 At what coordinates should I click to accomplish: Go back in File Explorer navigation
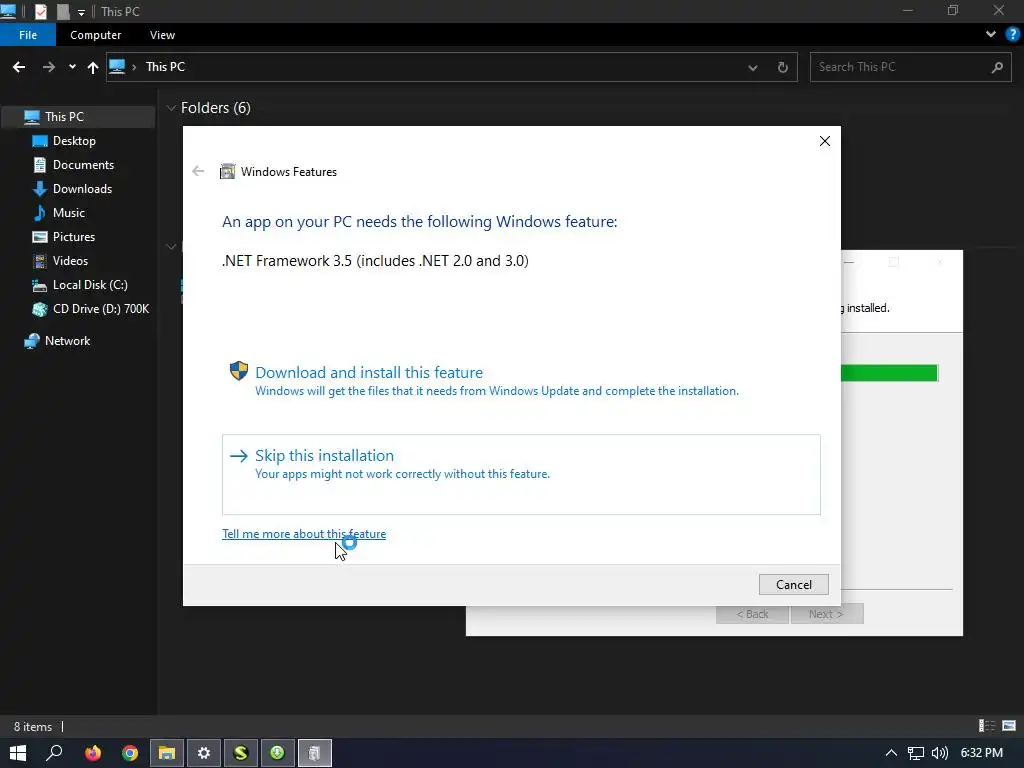(19, 67)
